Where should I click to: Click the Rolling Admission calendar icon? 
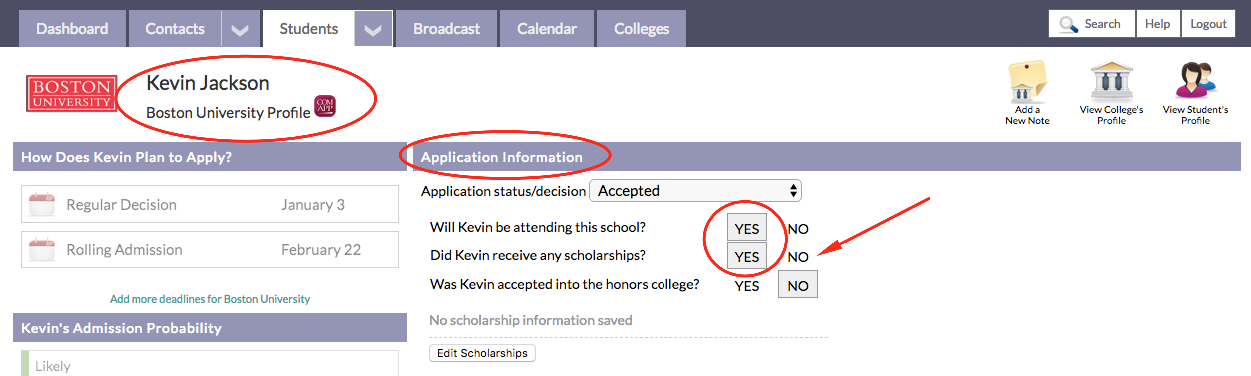tap(42, 250)
